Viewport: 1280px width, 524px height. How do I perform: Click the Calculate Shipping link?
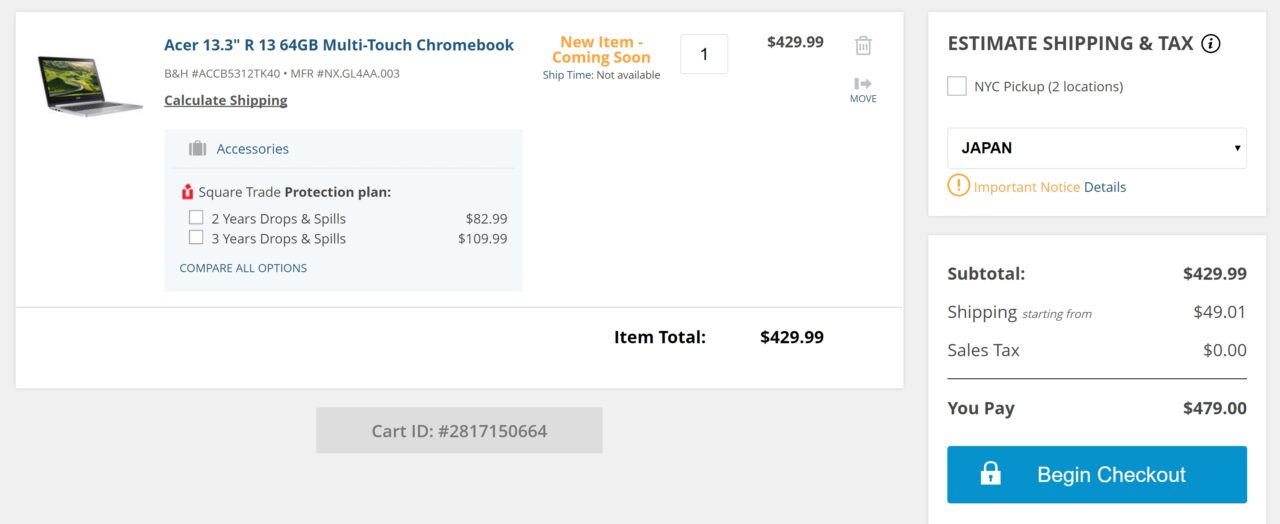pos(226,100)
